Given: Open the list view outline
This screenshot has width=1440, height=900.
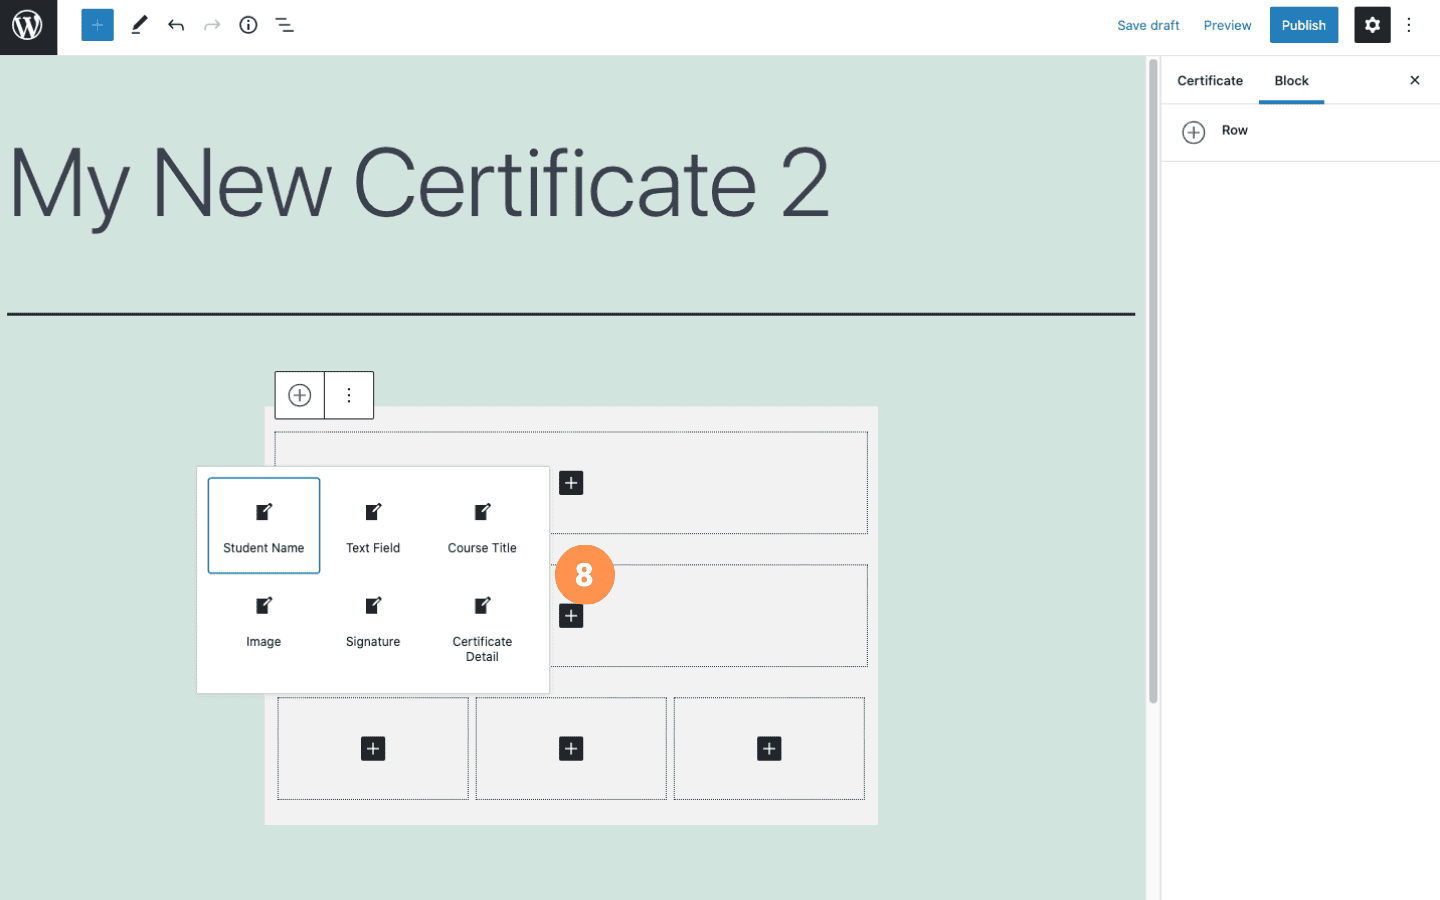Looking at the screenshot, I should pyautogui.click(x=284, y=25).
